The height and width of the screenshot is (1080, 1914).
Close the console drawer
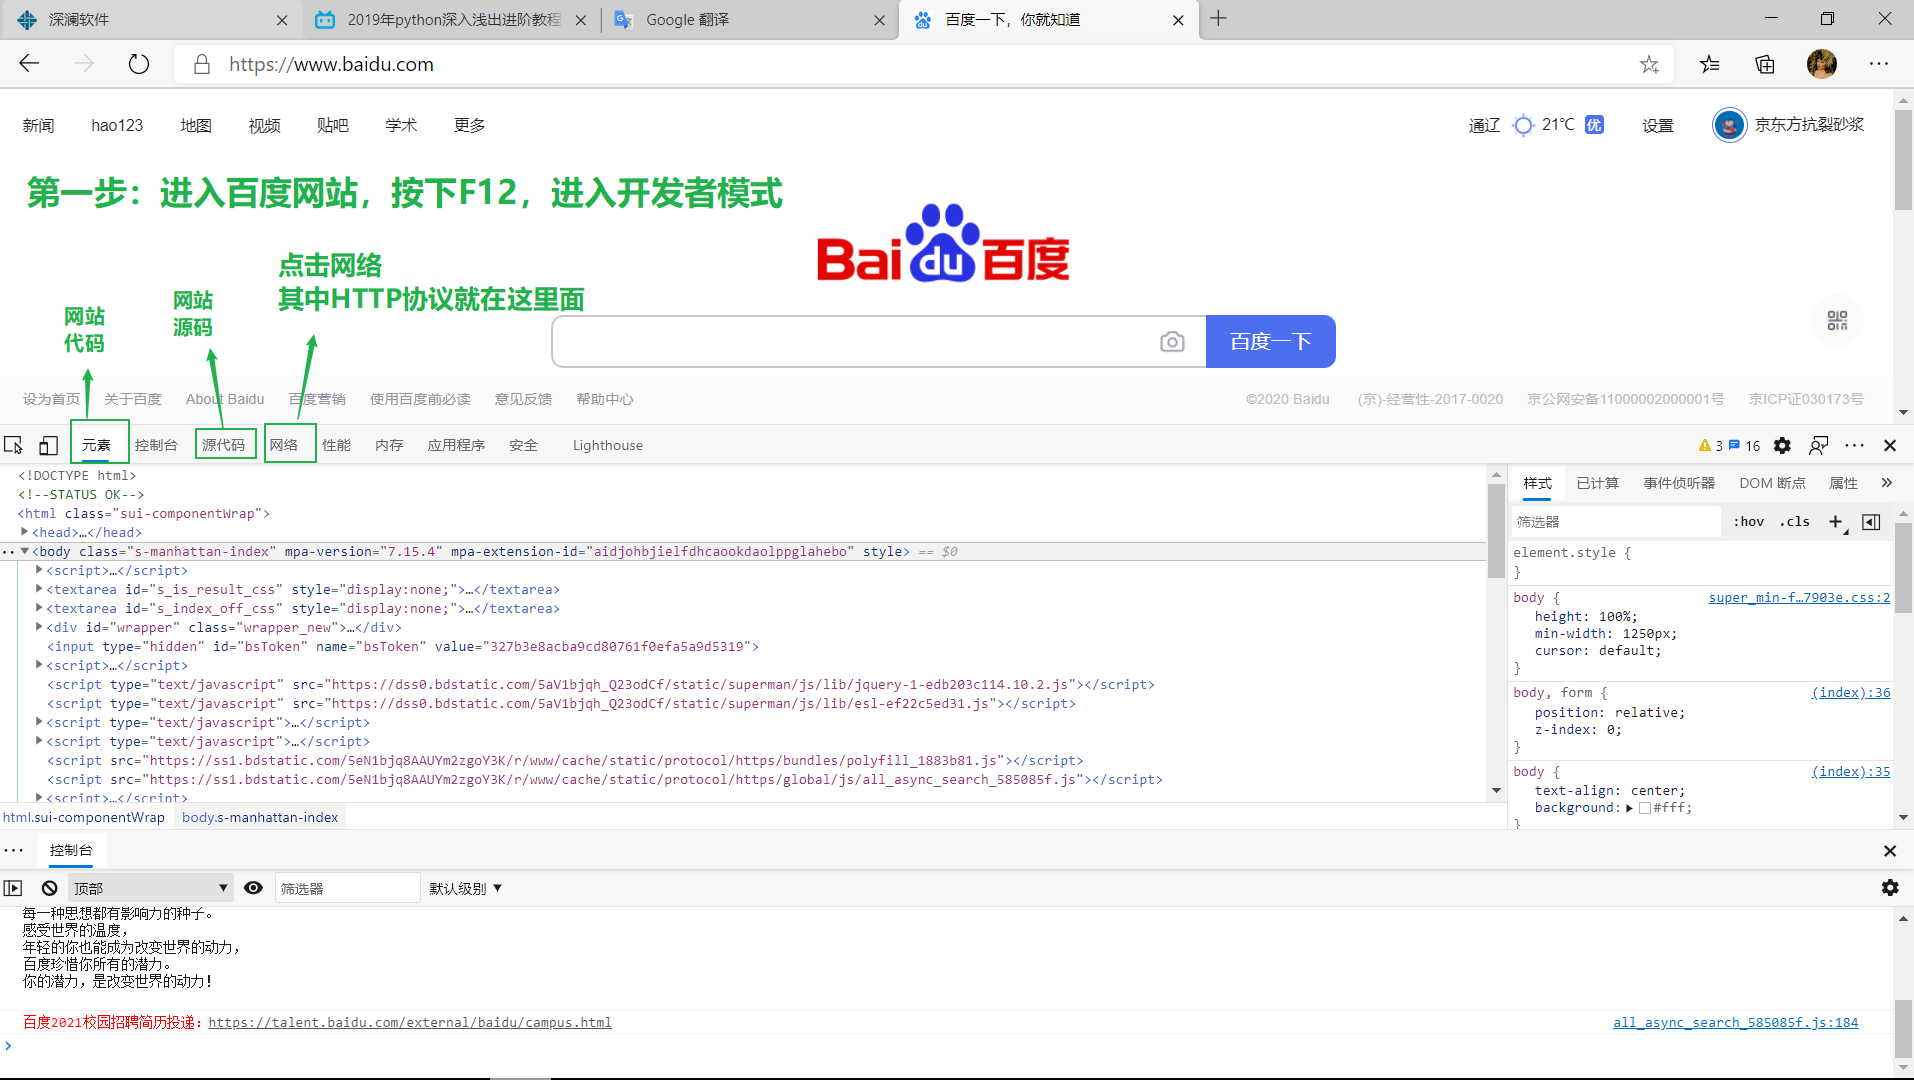1890,851
